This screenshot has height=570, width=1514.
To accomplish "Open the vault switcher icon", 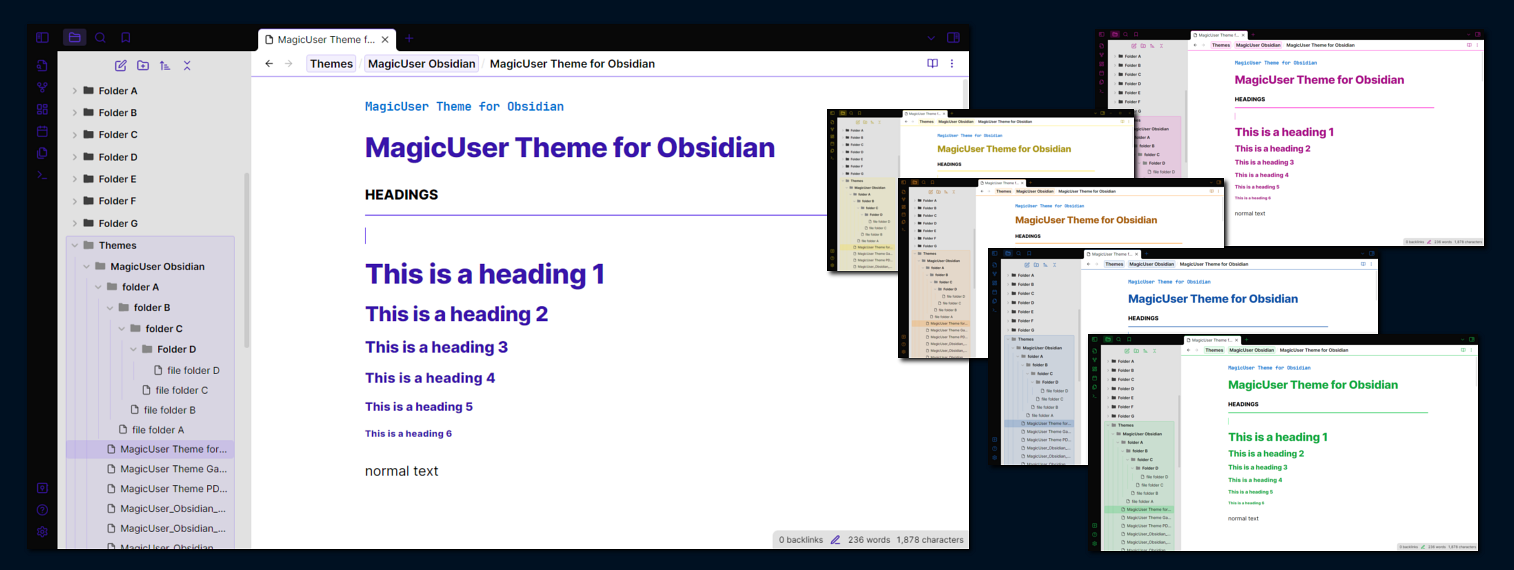I will click(42, 488).
